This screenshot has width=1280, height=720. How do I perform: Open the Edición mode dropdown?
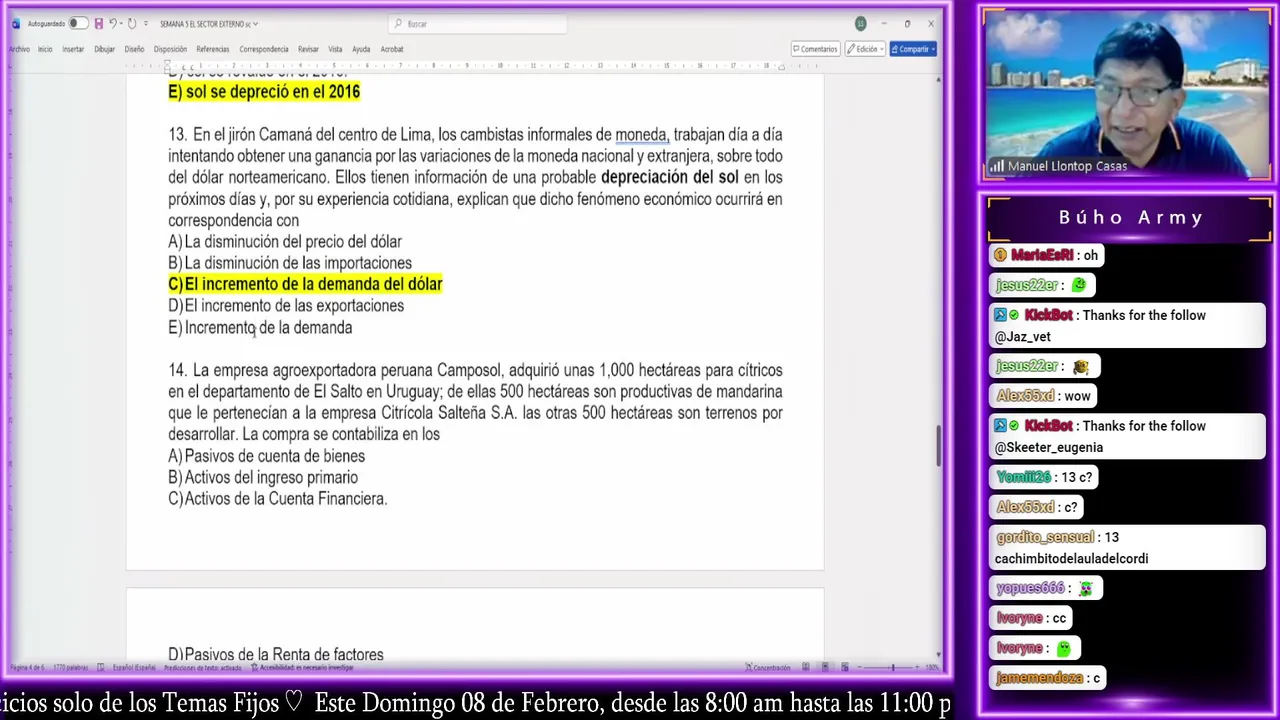(x=864, y=49)
